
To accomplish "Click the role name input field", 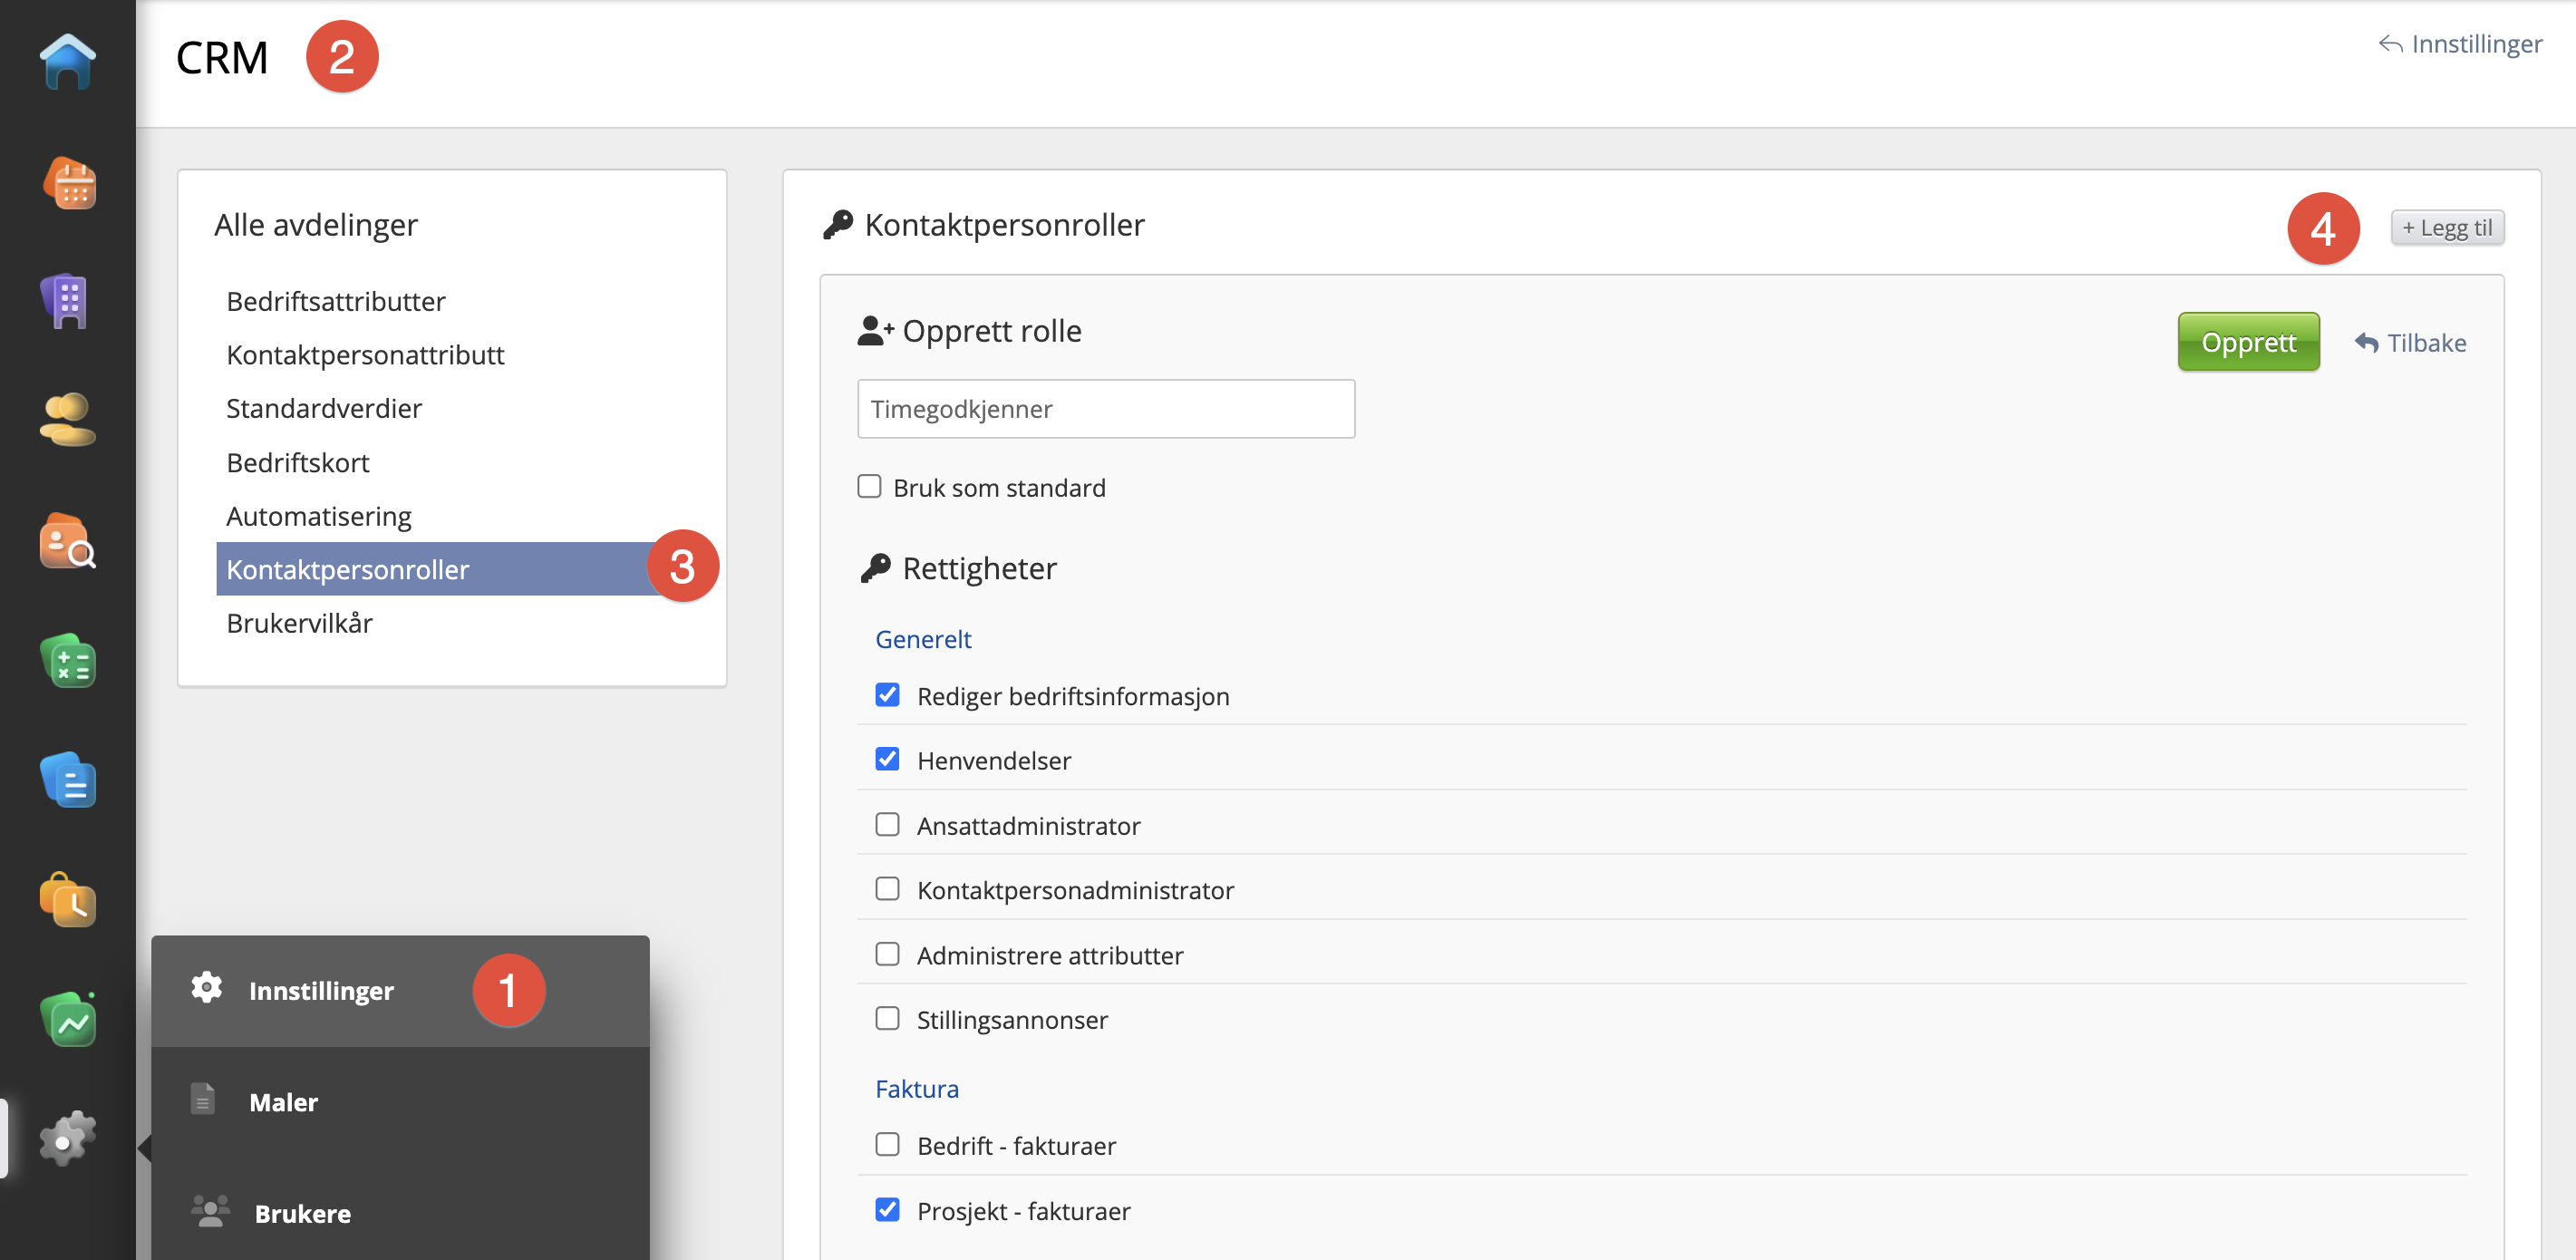I will [x=1105, y=408].
